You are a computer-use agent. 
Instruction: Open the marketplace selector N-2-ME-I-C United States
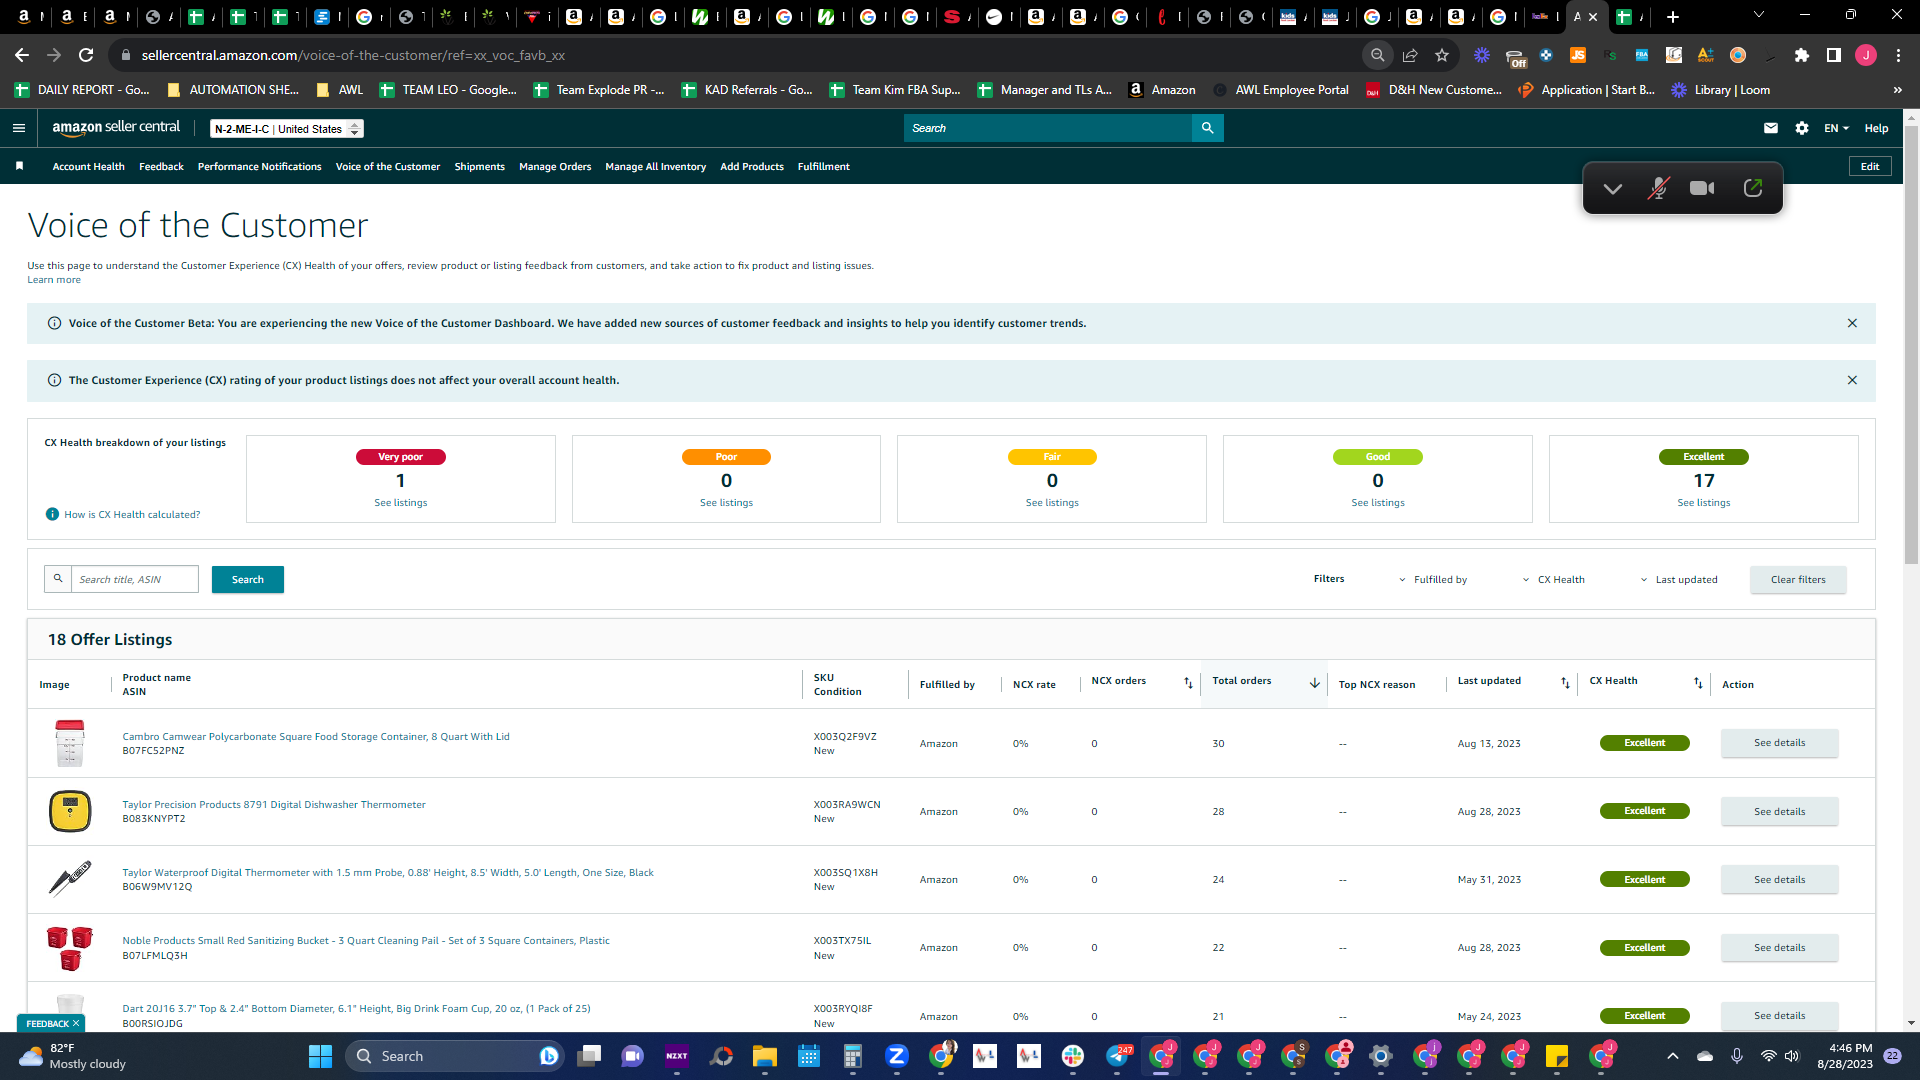pyautogui.click(x=287, y=129)
